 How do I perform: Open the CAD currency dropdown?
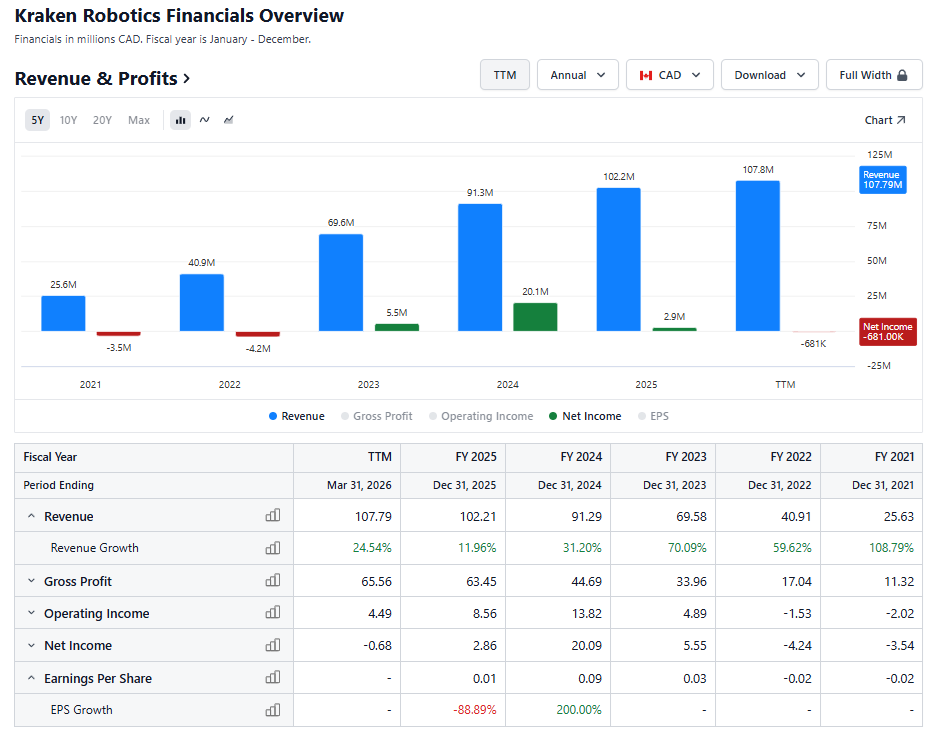(x=670, y=75)
